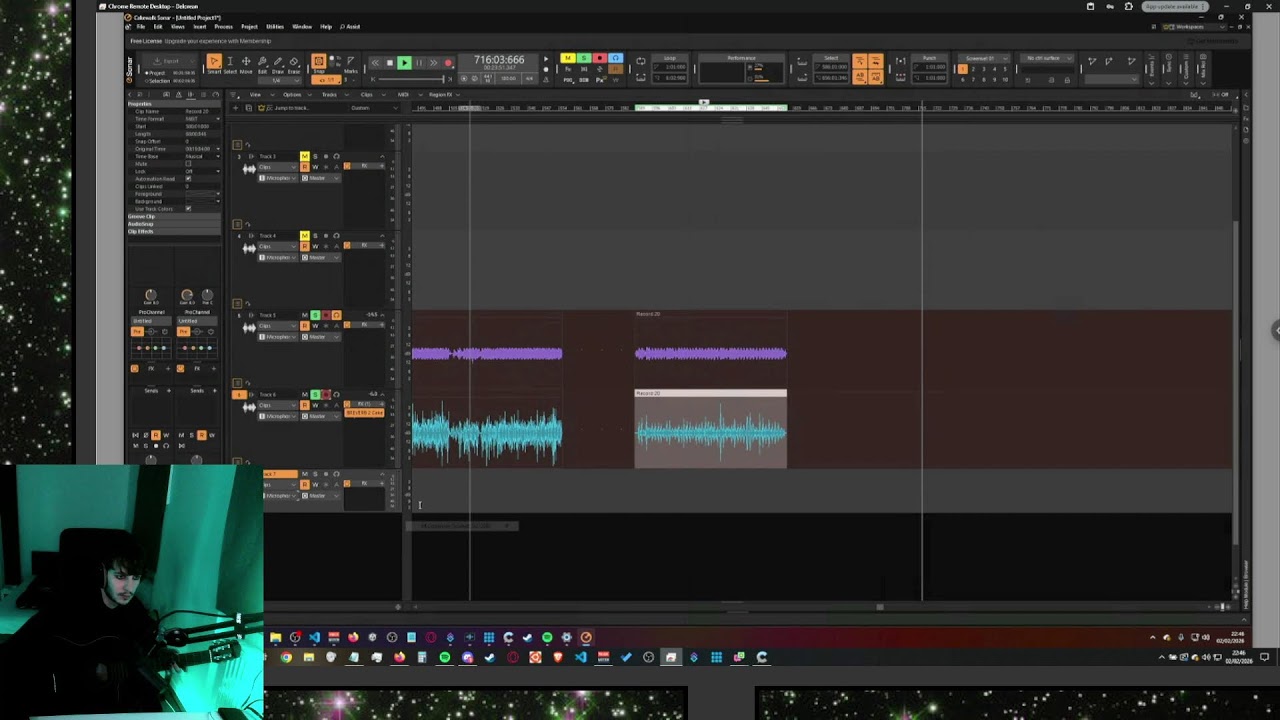Click App update available in Remote Desktop
This screenshot has width=1280, height=720.
(x=1175, y=7)
